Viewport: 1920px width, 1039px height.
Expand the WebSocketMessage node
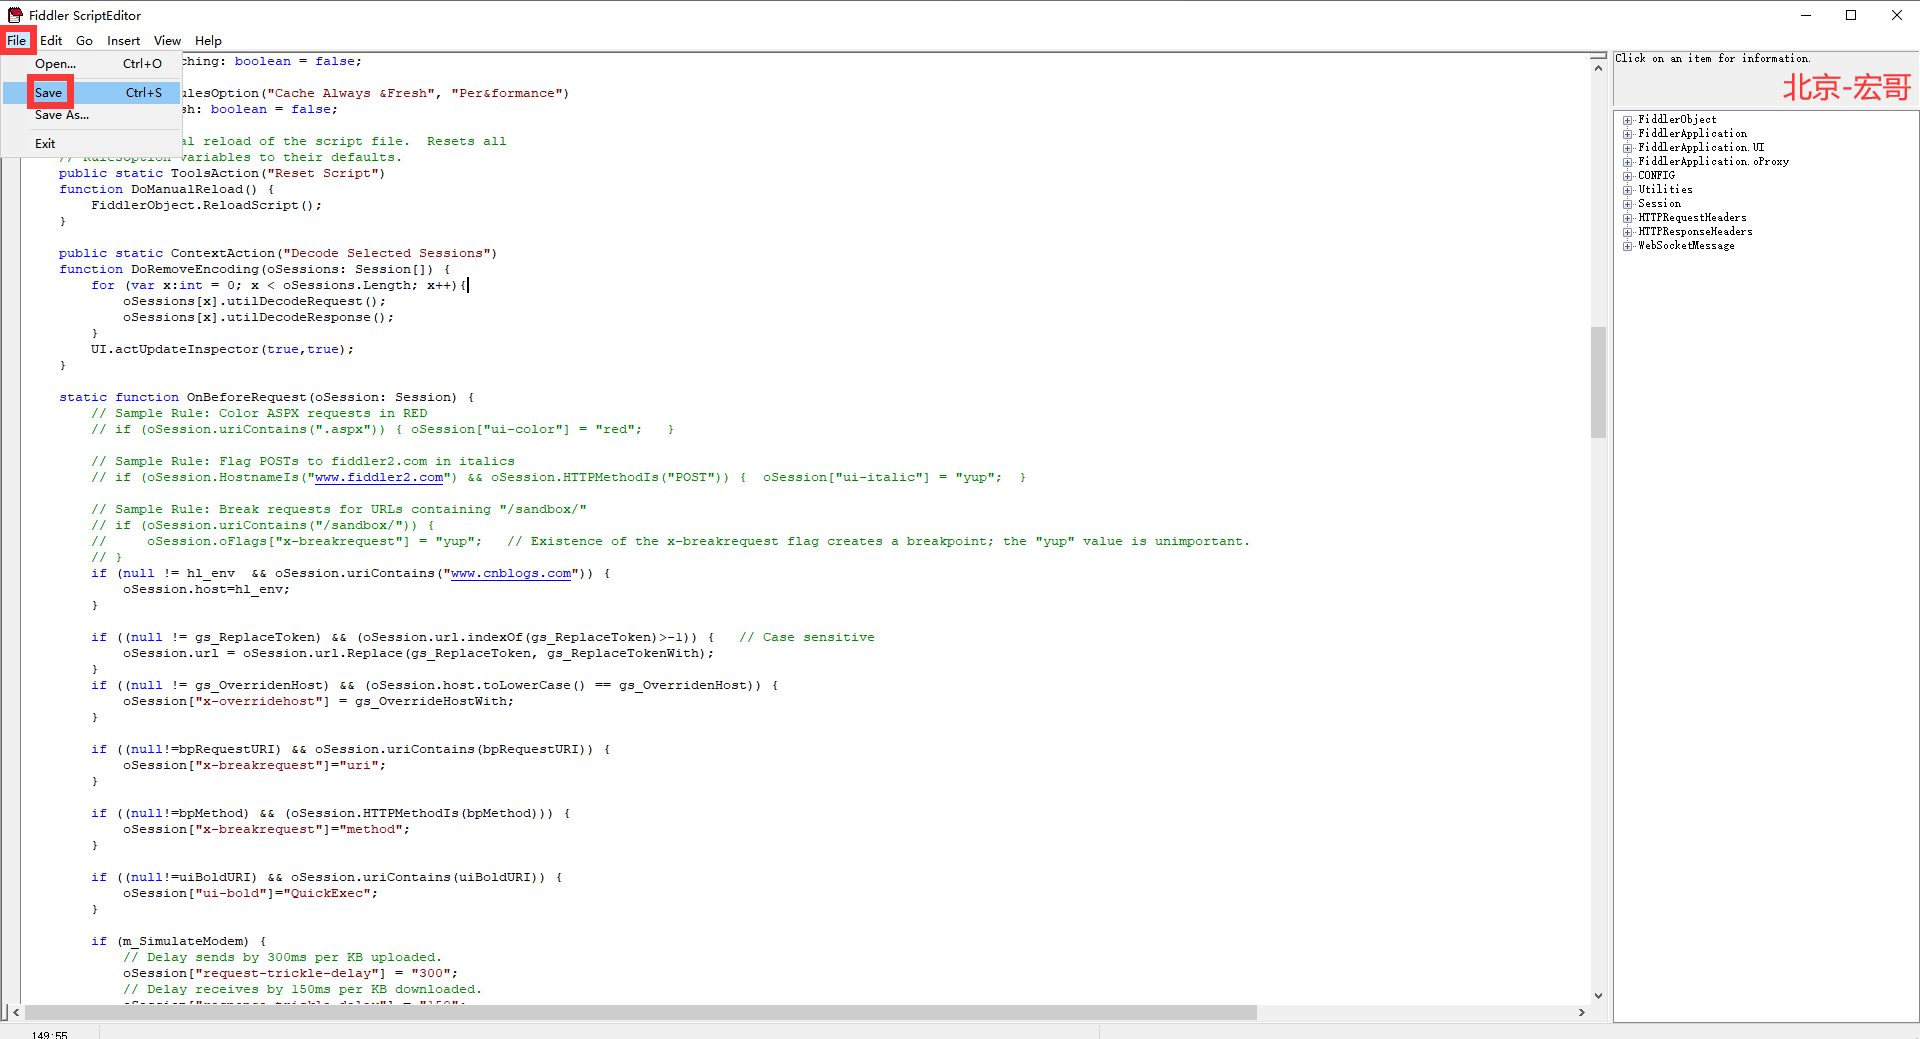point(1627,246)
